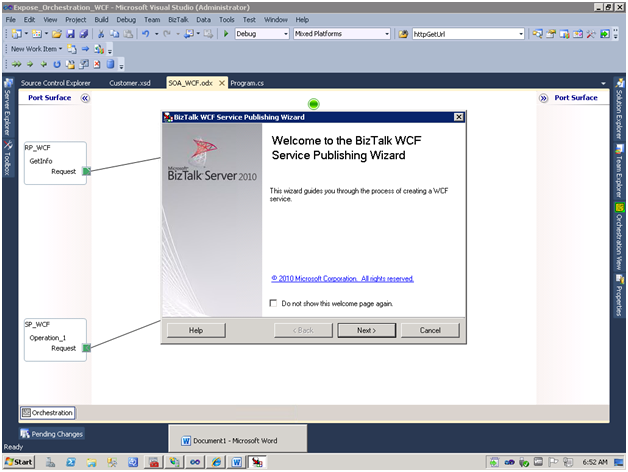Screen dimensions: 628x472
Task: Click the green Start Debugging arrow
Action: click(x=226, y=34)
